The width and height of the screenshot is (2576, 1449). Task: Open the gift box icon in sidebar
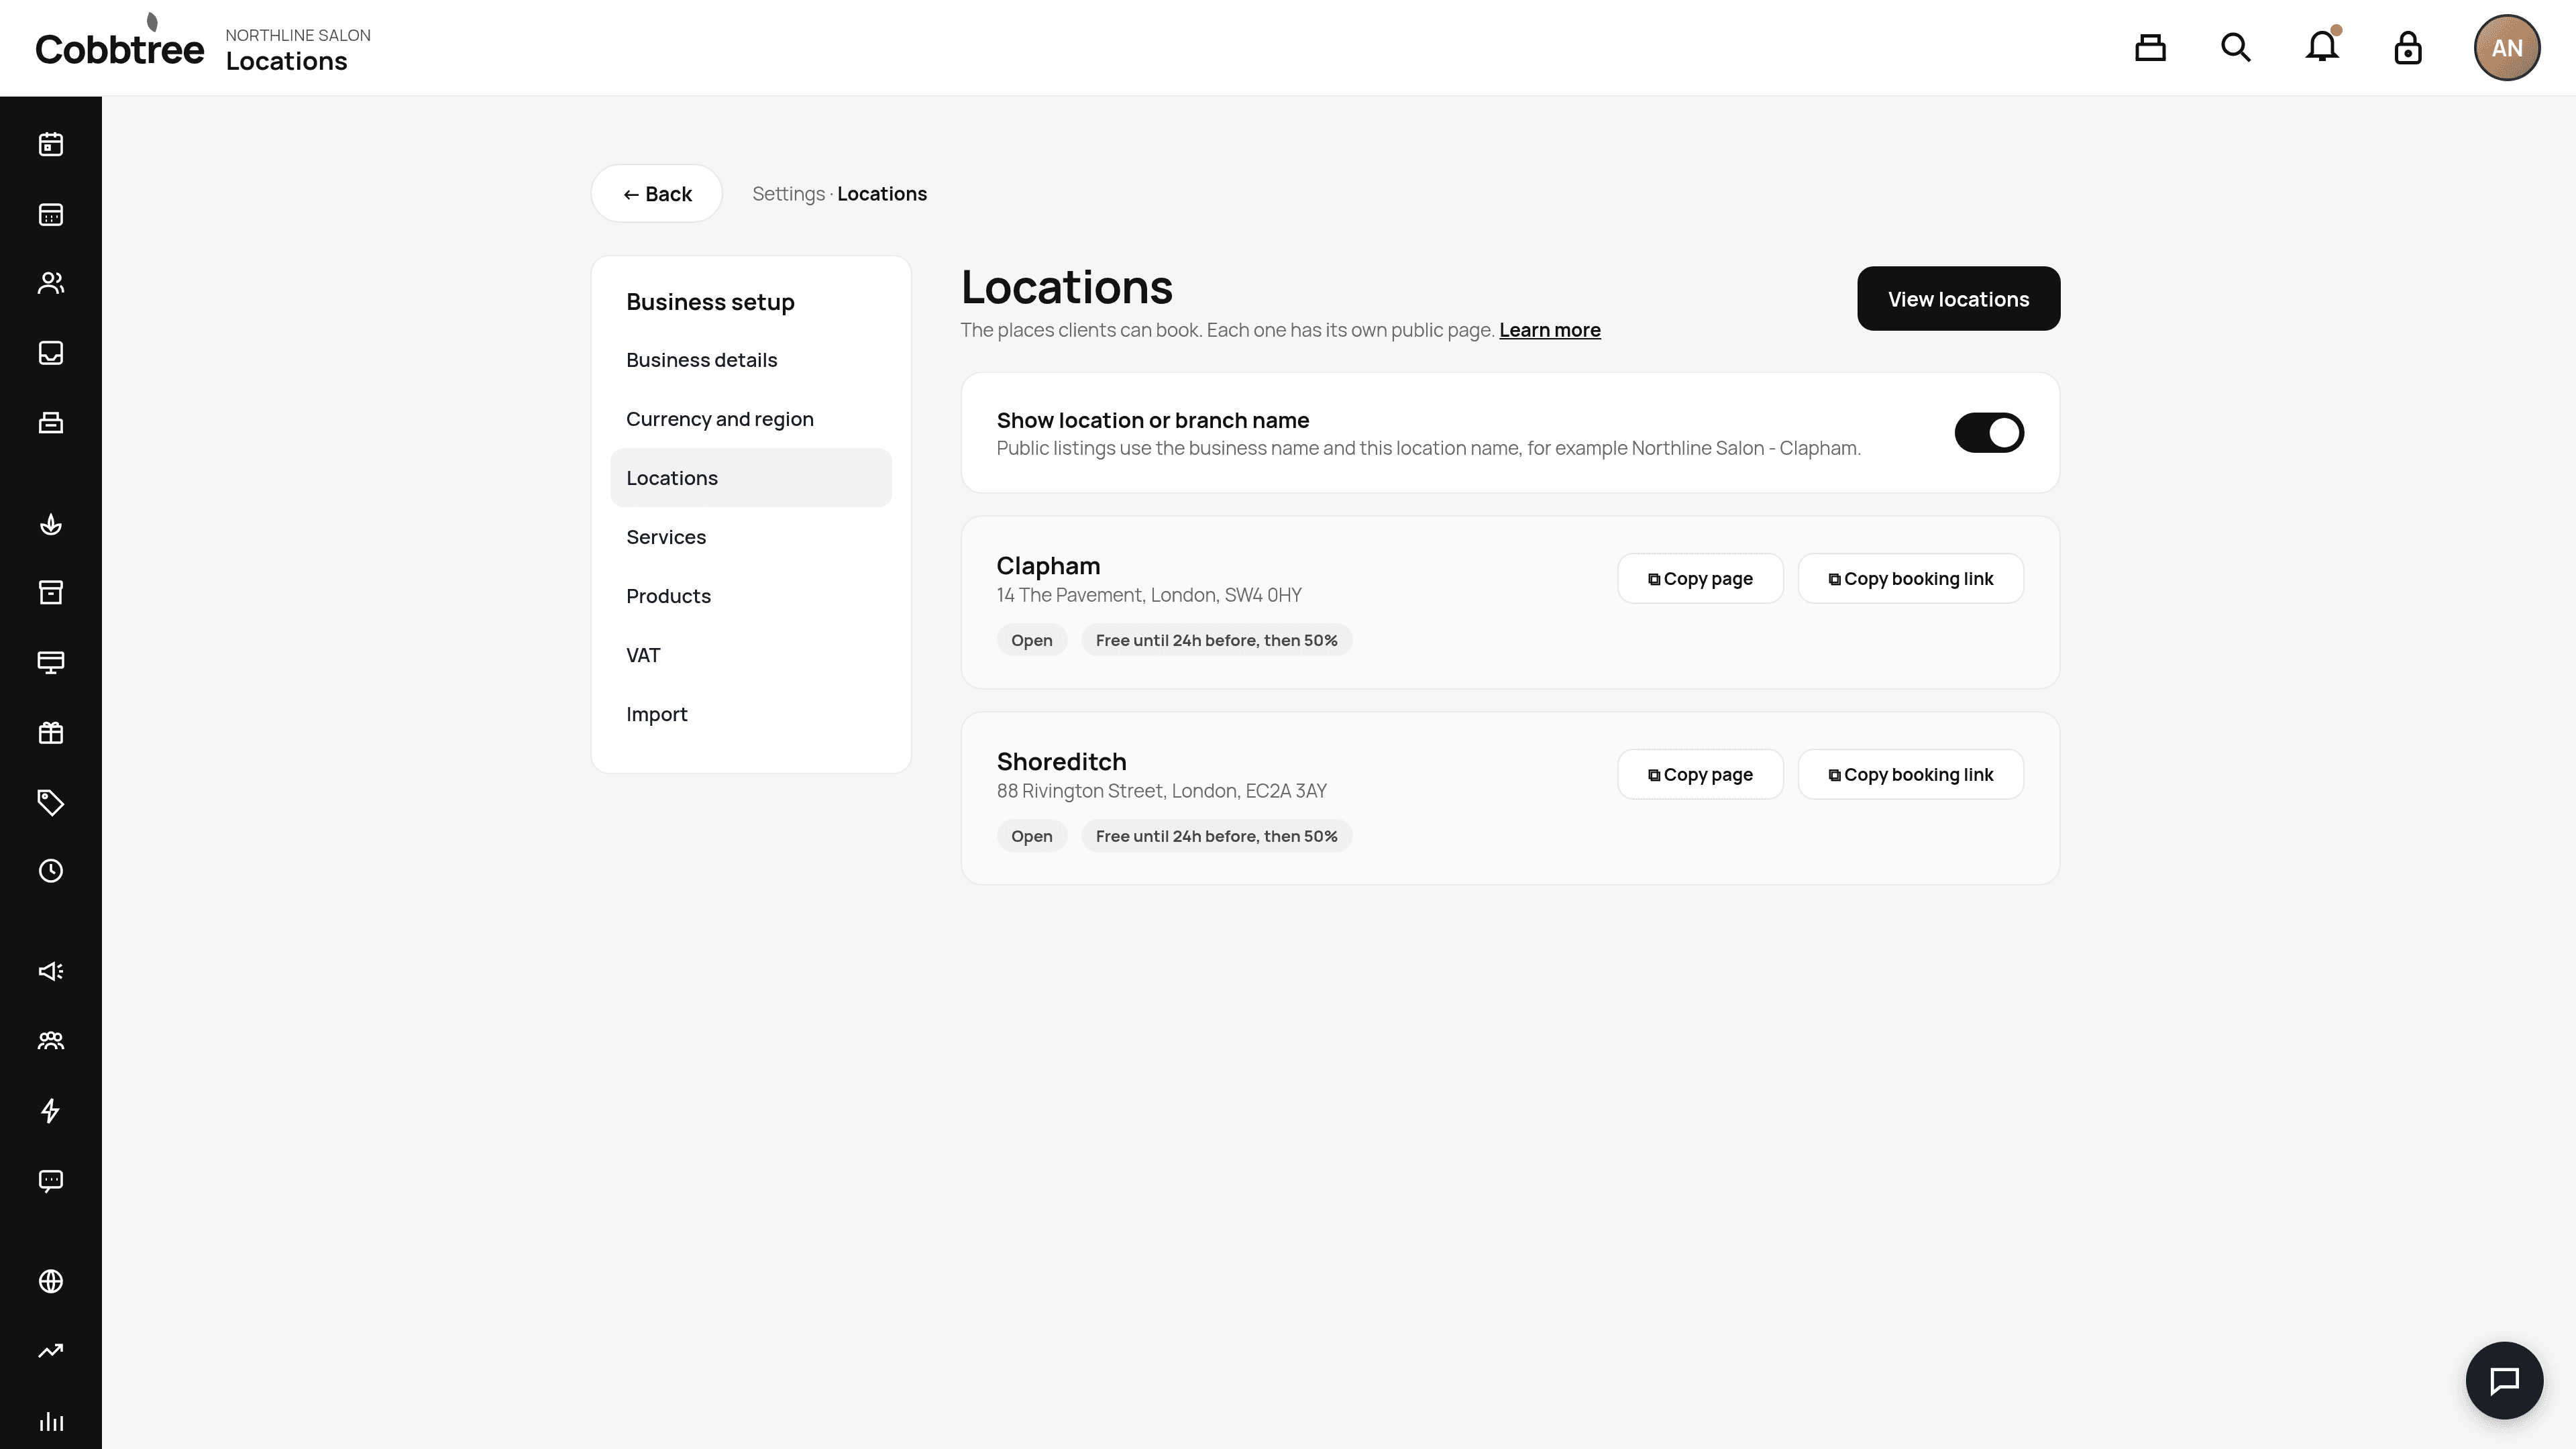51,732
